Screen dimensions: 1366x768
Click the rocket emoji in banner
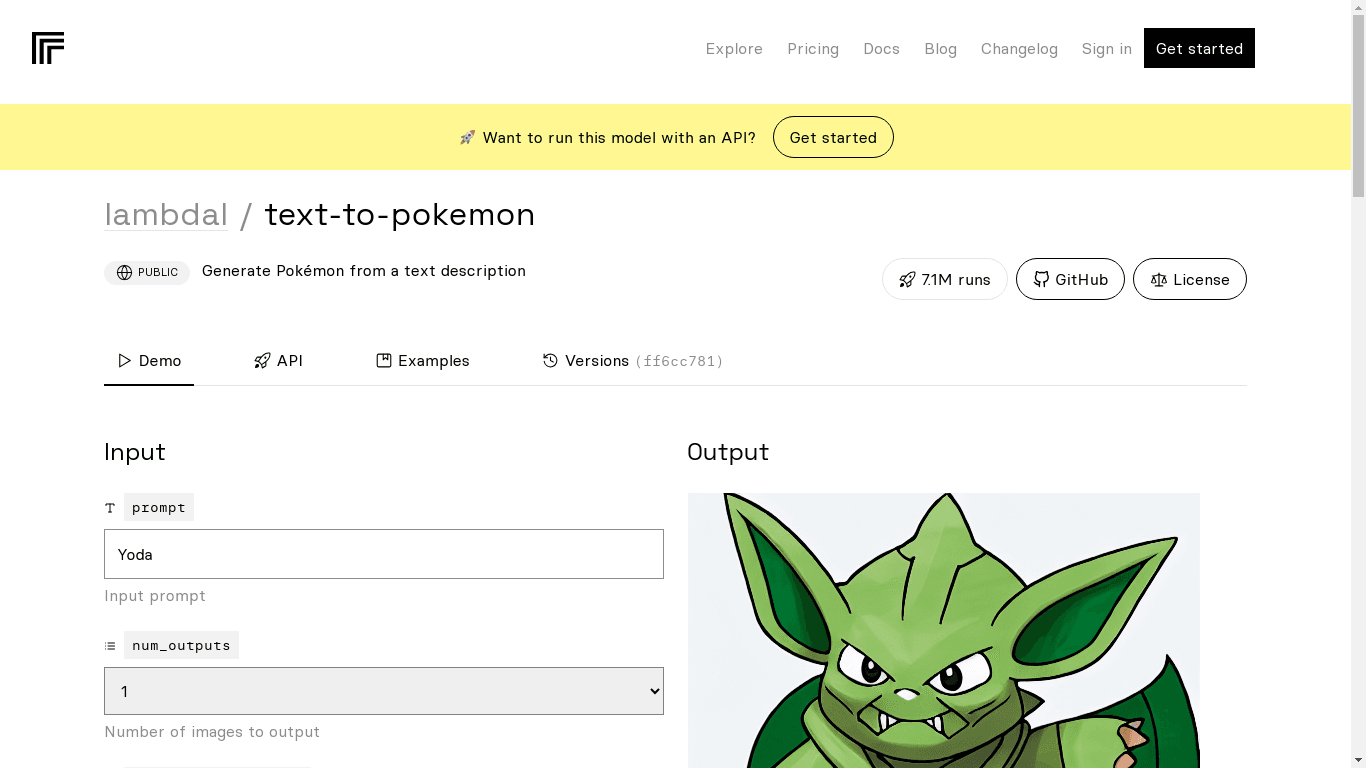467,137
